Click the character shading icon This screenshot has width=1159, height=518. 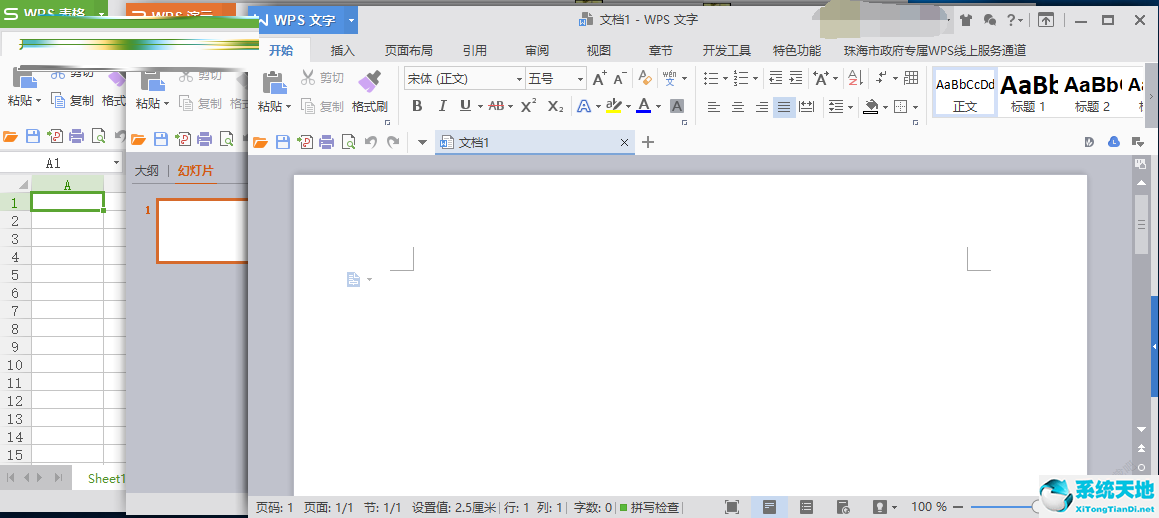coord(677,106)
